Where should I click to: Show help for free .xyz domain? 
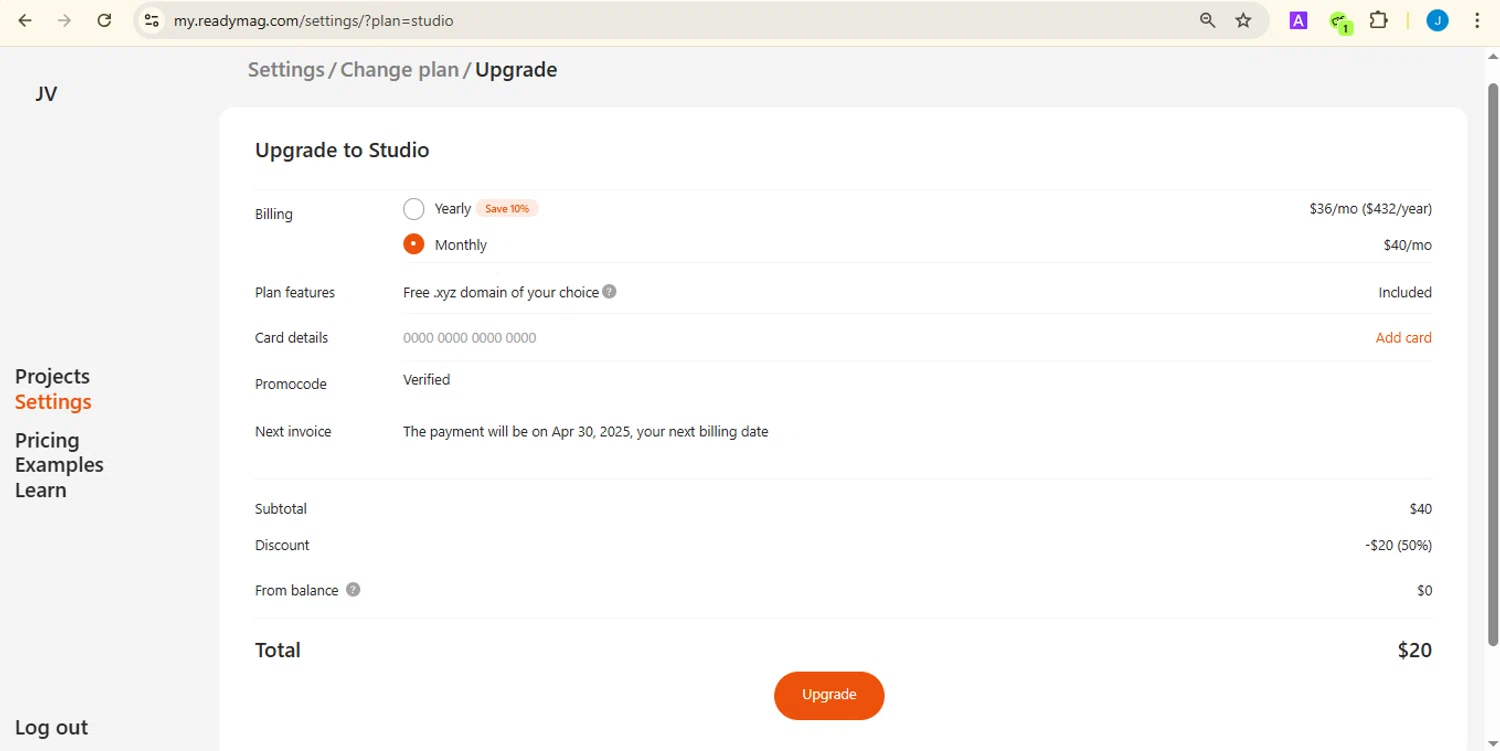coord(609,292)
